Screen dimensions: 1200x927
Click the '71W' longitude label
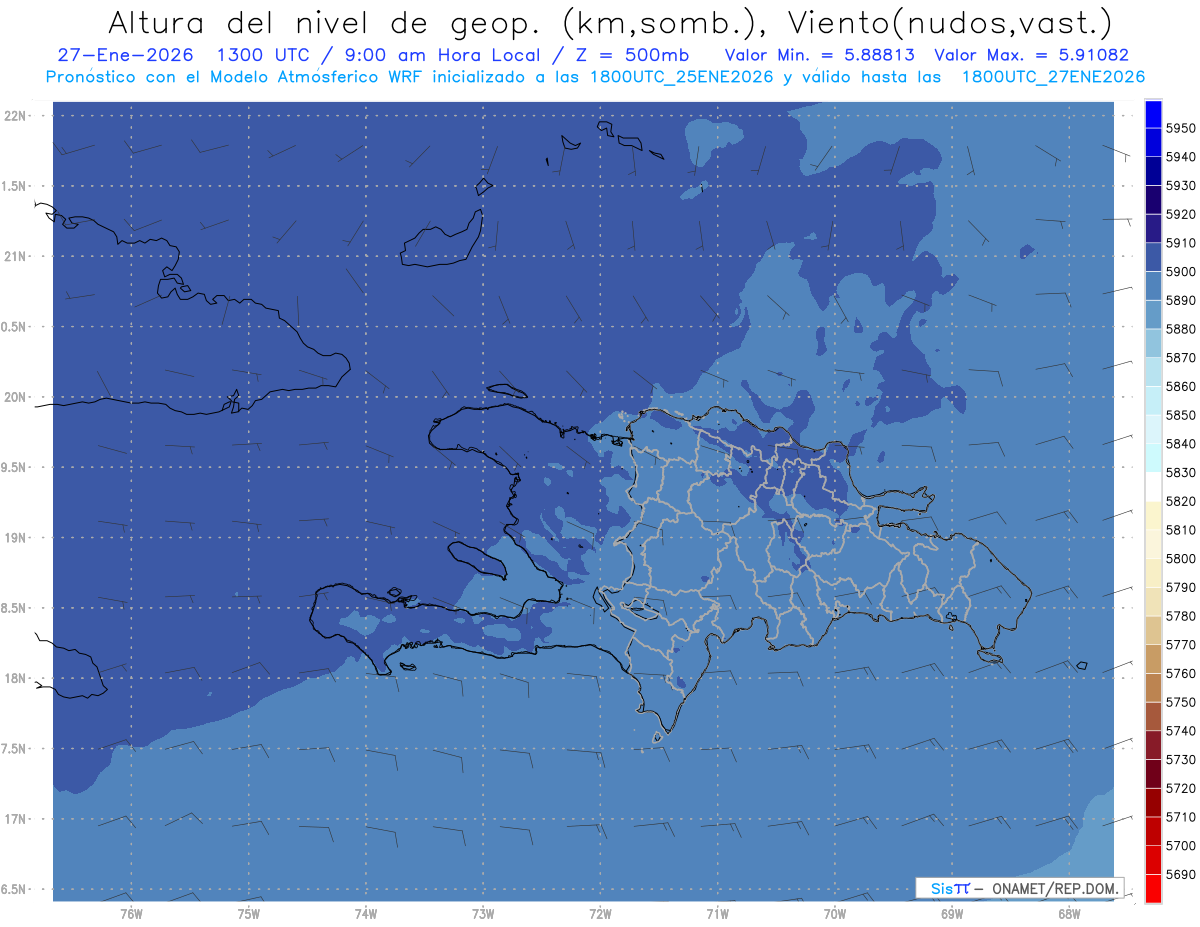(717, 913)
